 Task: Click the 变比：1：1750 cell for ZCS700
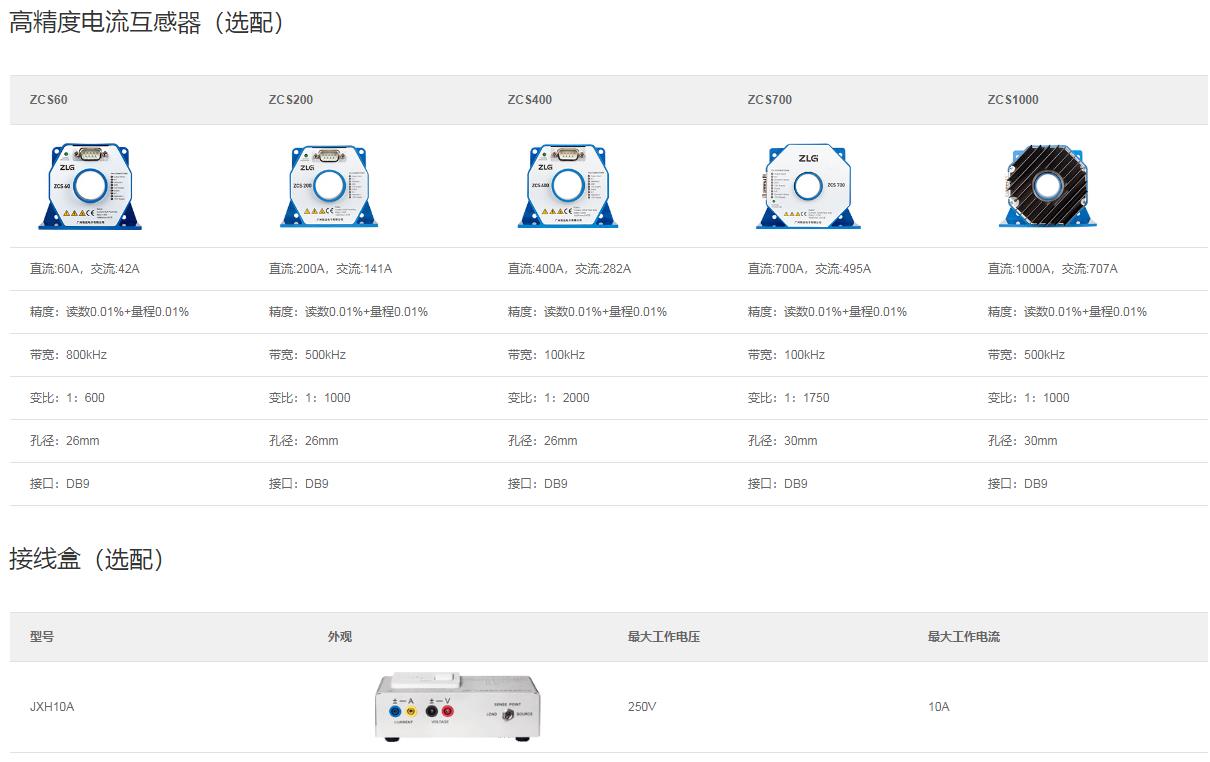point(789,398)
